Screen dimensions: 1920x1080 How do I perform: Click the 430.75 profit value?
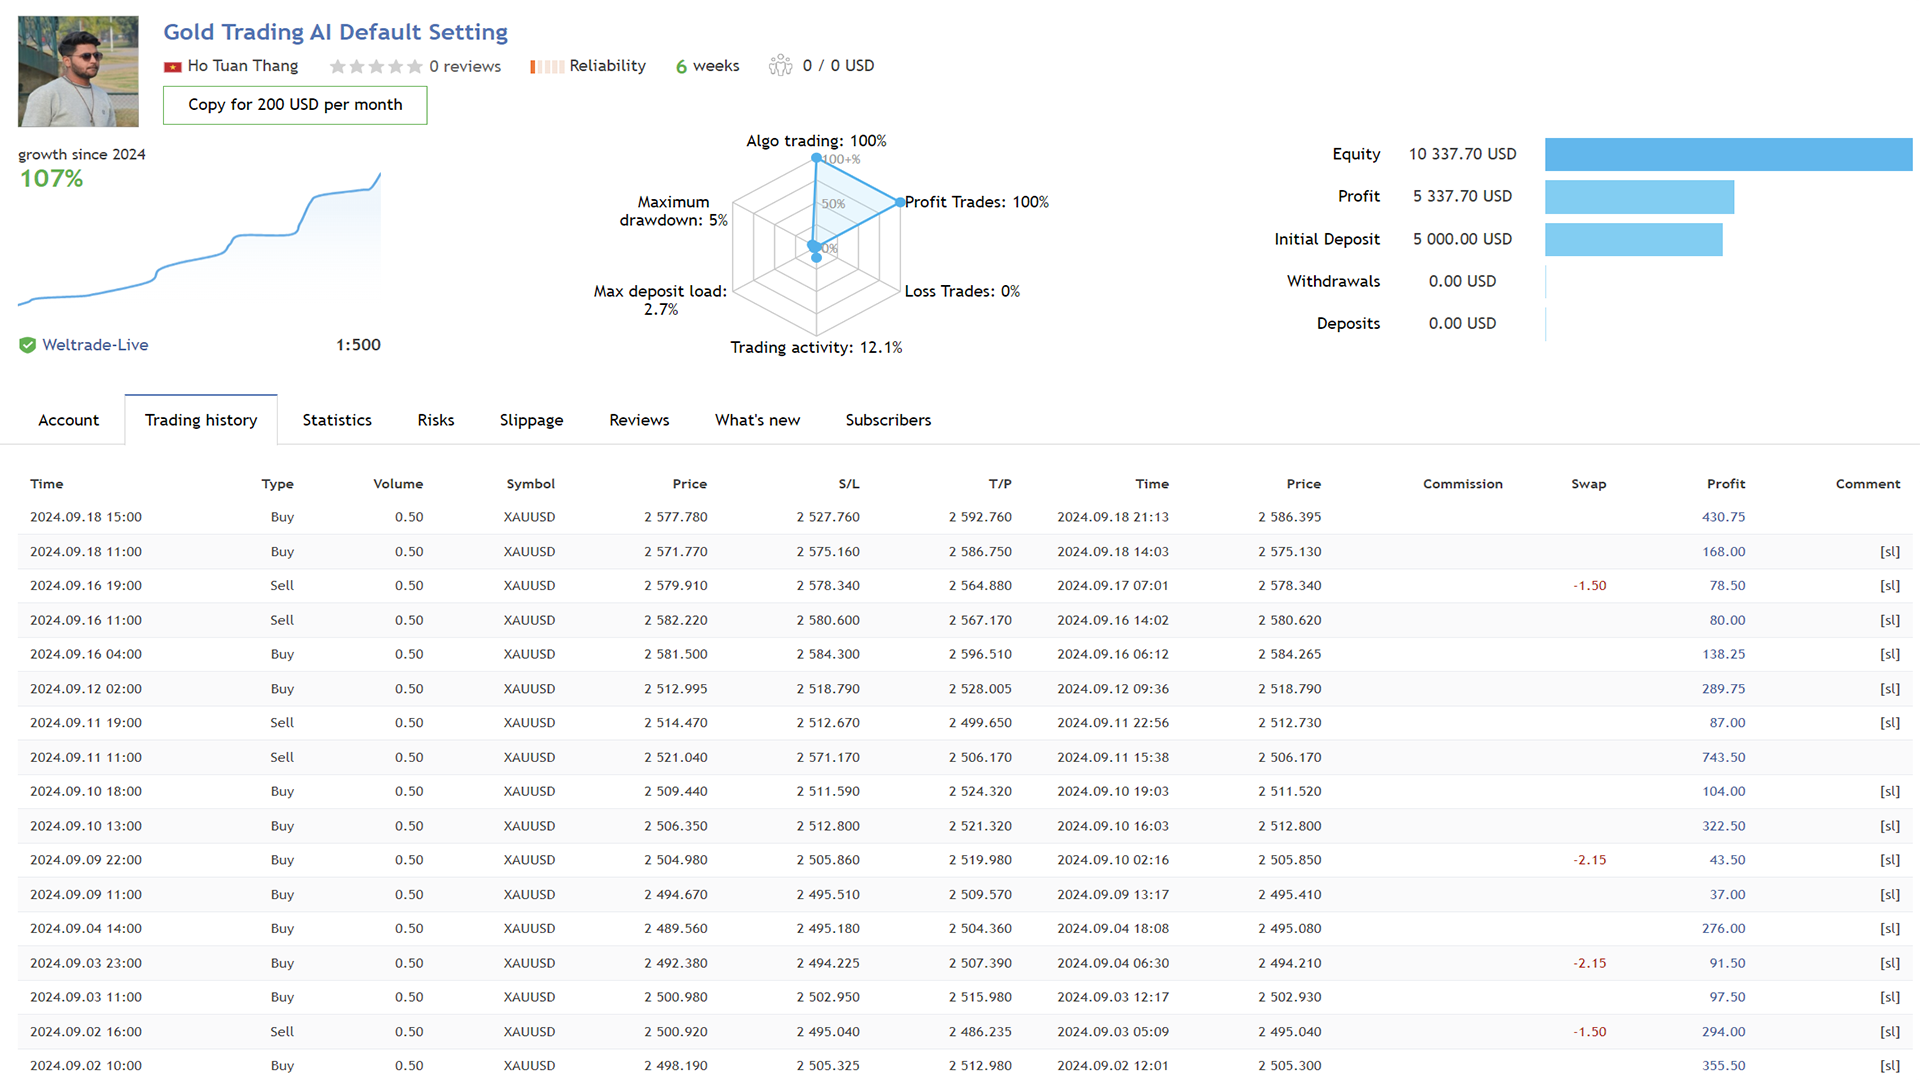1723,517
